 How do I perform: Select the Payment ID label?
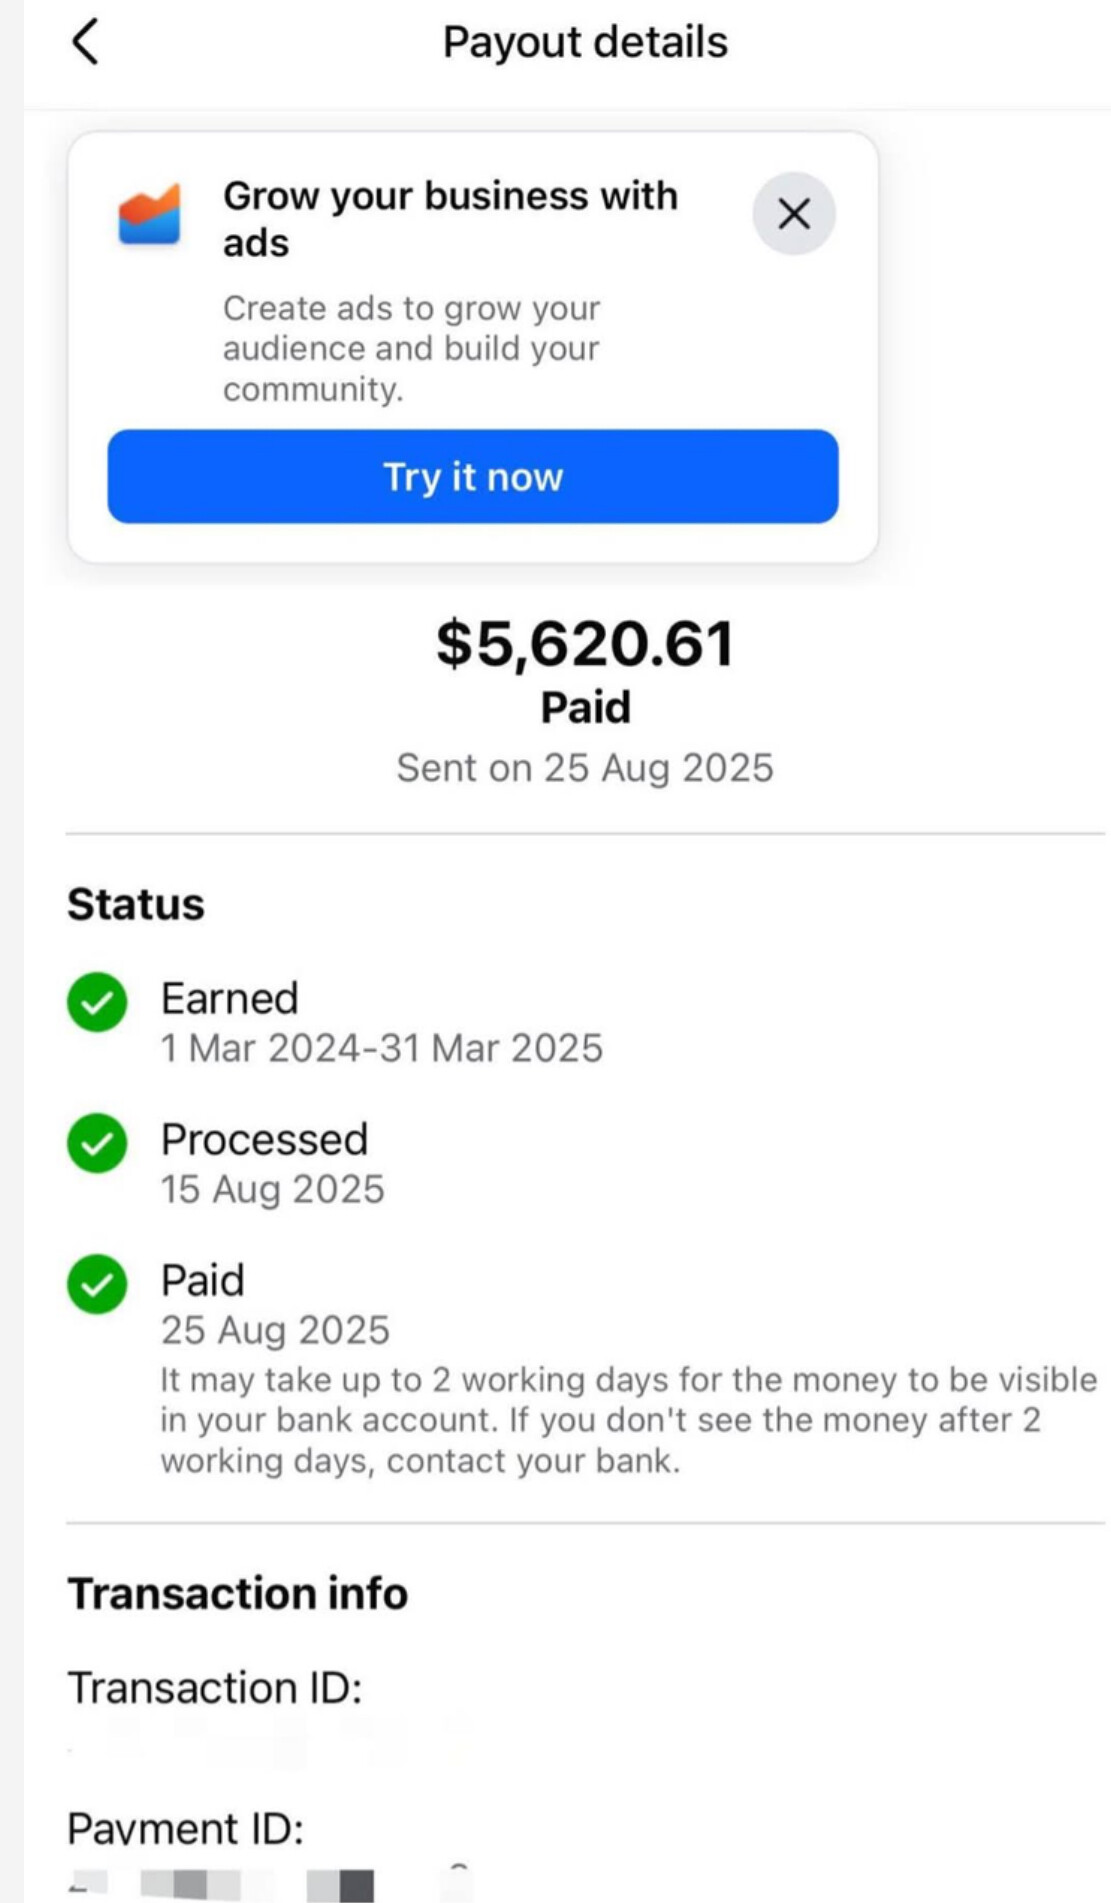(x=185, y=1829)
